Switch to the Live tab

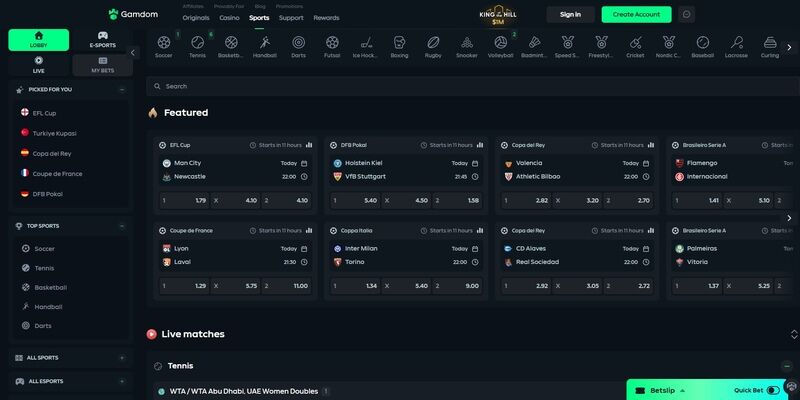point(39,65)
